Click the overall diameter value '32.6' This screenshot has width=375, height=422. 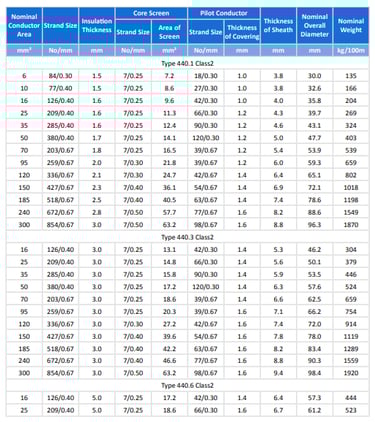coord(314,88)
